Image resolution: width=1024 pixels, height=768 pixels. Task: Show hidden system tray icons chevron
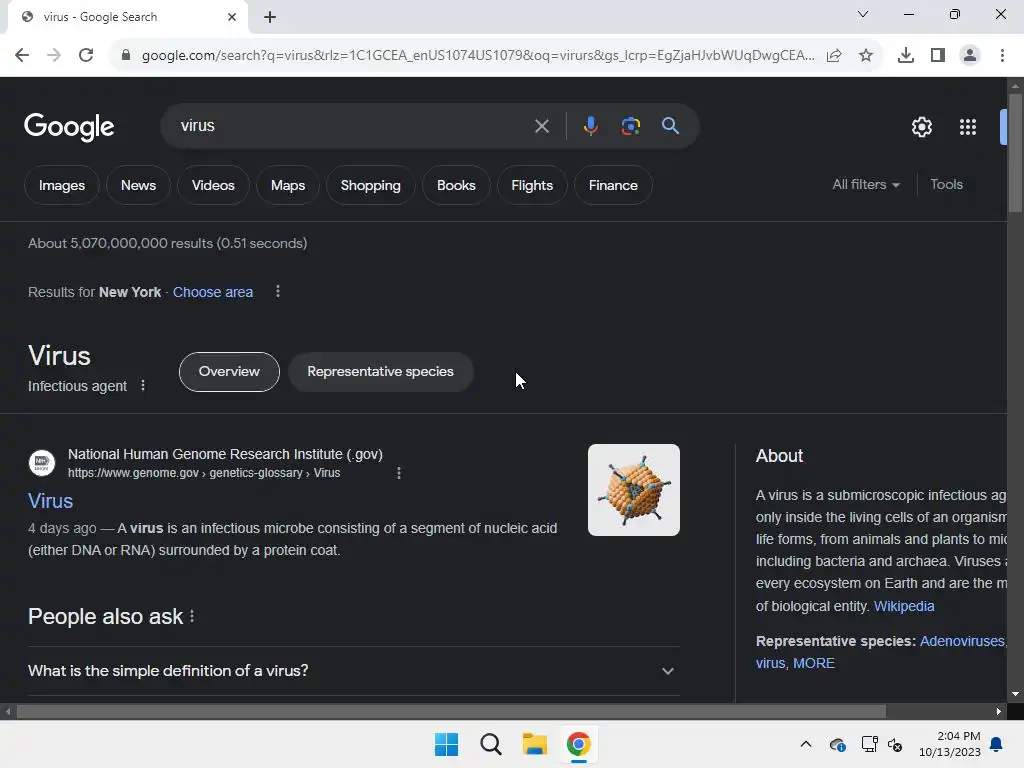806,744
